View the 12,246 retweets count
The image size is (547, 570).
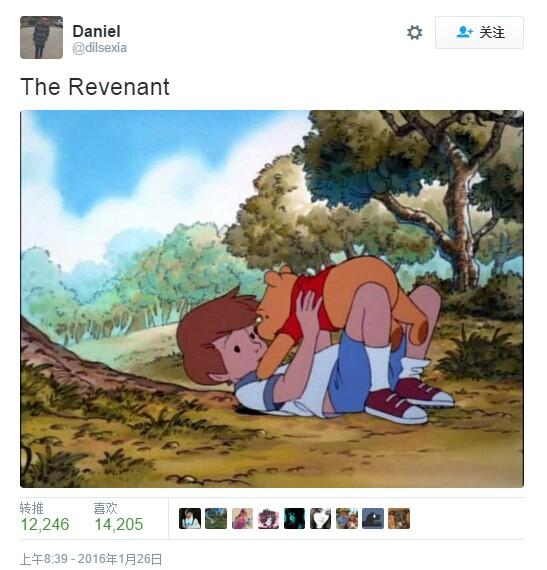pos(45,524)
